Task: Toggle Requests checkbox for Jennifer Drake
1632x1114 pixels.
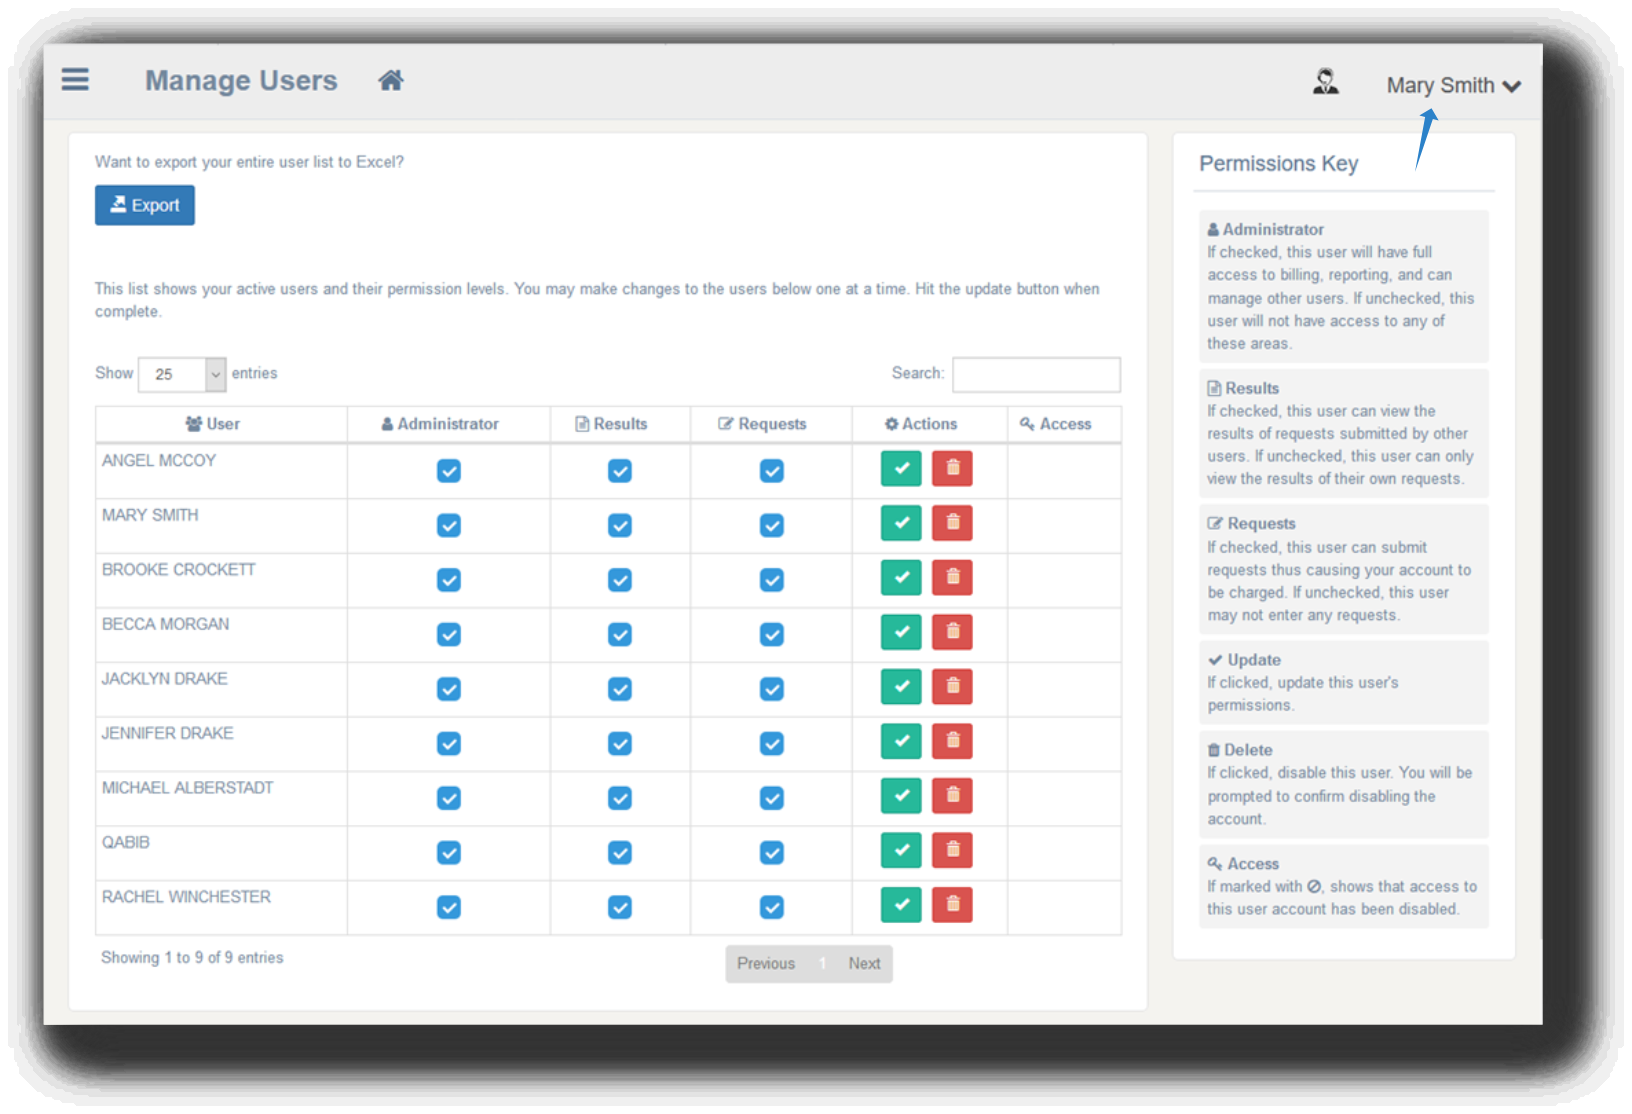Action: click(772, 743)
